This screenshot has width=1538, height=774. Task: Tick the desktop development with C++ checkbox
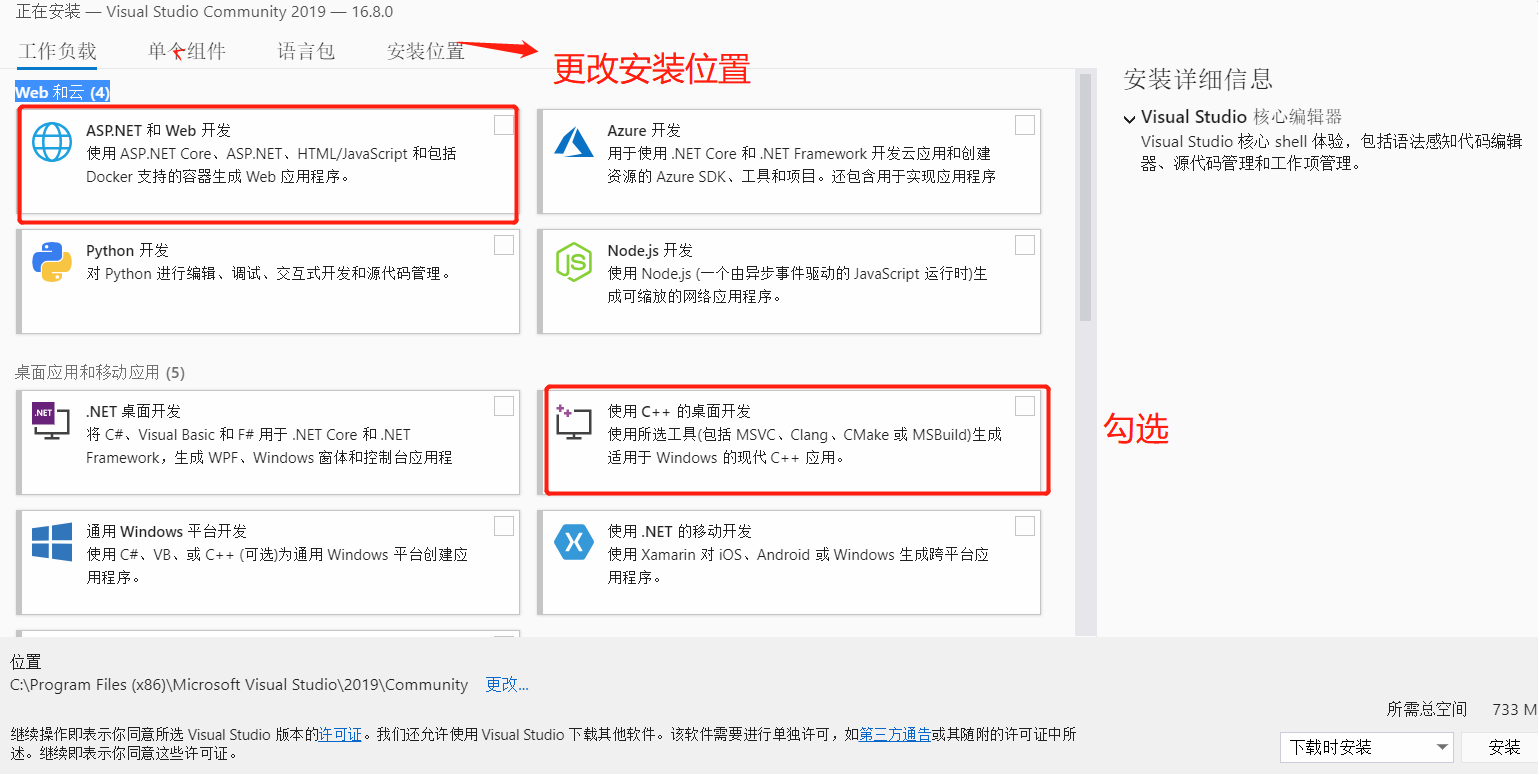[x=1025, y=405]
